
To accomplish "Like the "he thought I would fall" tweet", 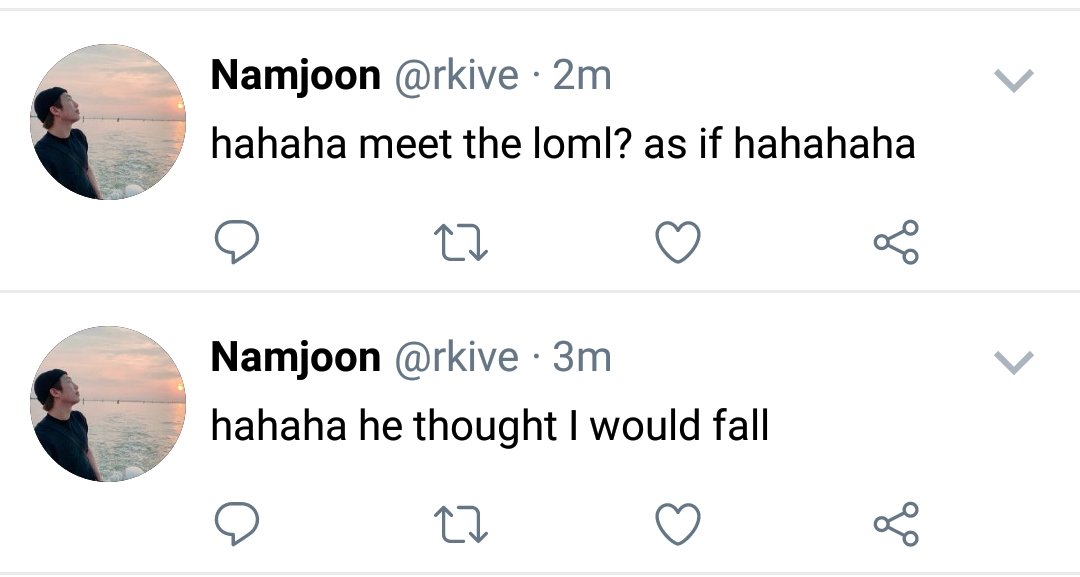I will pos(677,524).
